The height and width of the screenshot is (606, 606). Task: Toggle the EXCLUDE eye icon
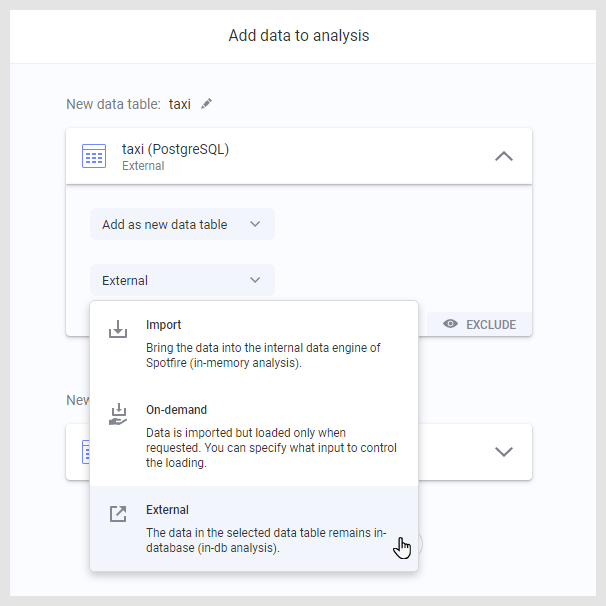pyautogui.click(x=451, y=324)
